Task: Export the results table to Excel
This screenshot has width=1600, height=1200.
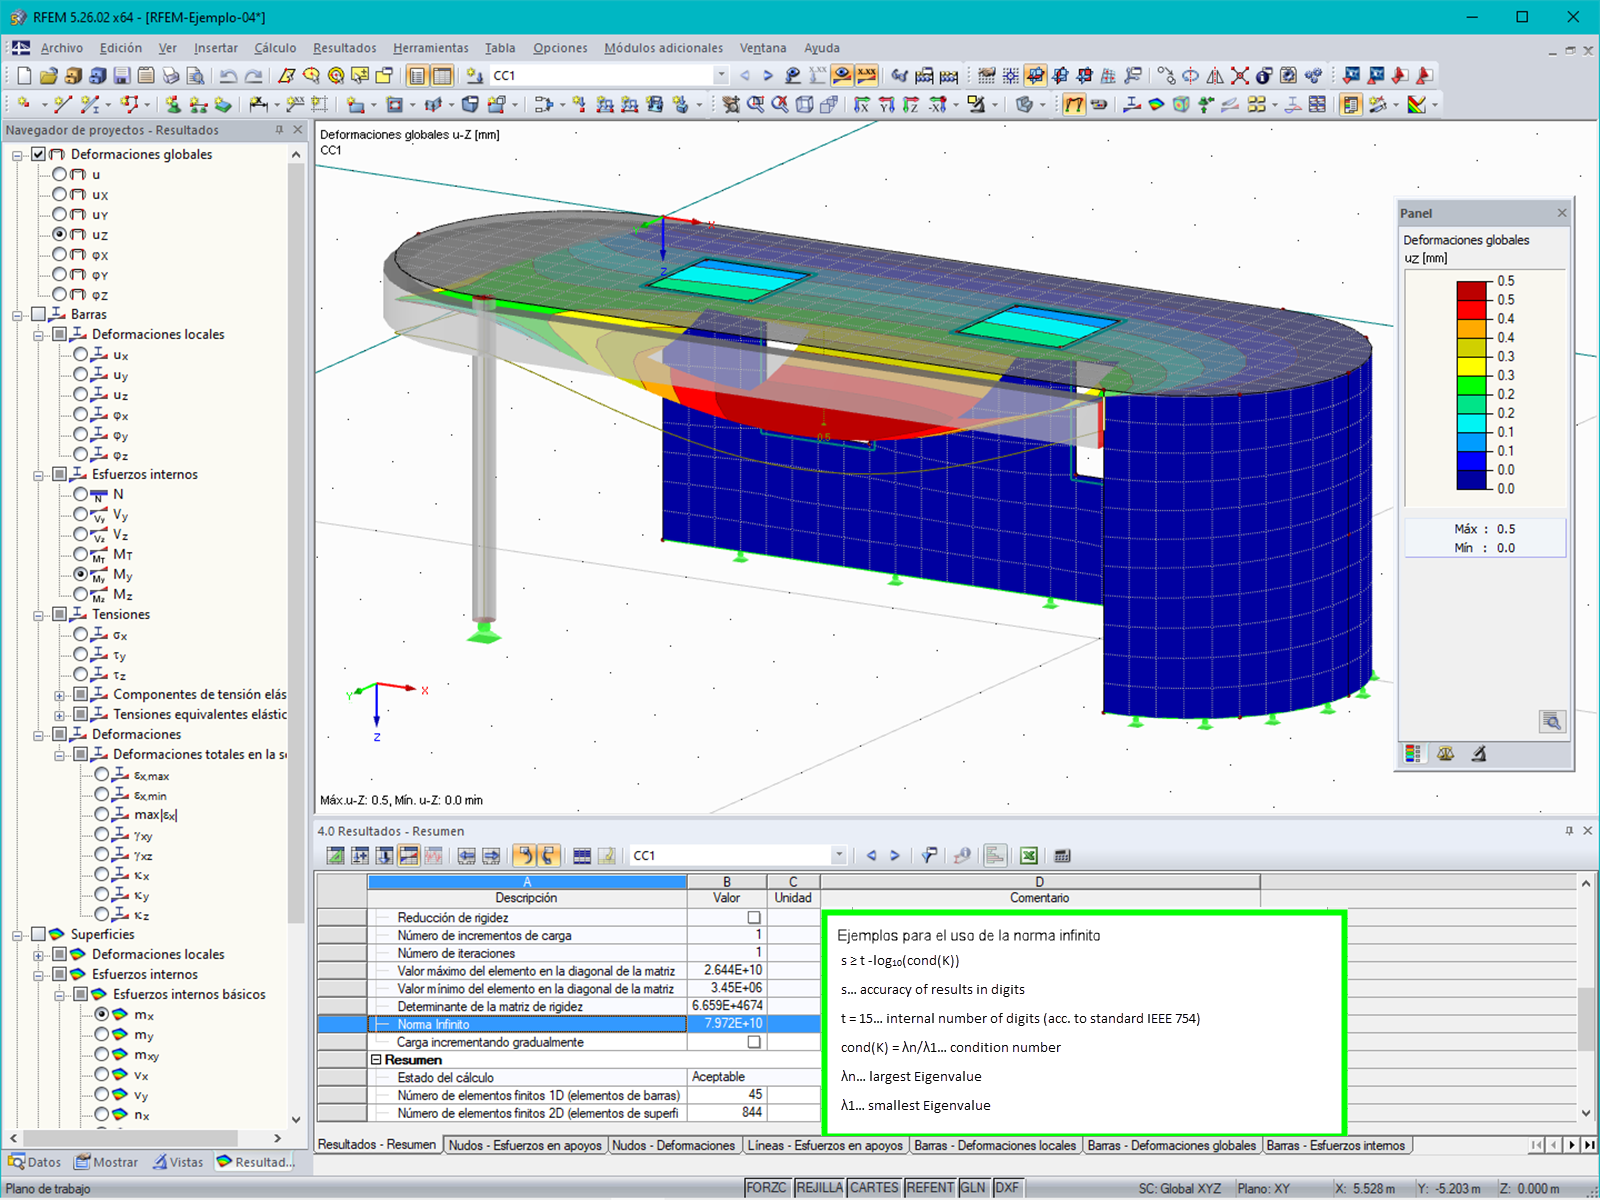Action: pyautogui.click(x=1028, y=856)
